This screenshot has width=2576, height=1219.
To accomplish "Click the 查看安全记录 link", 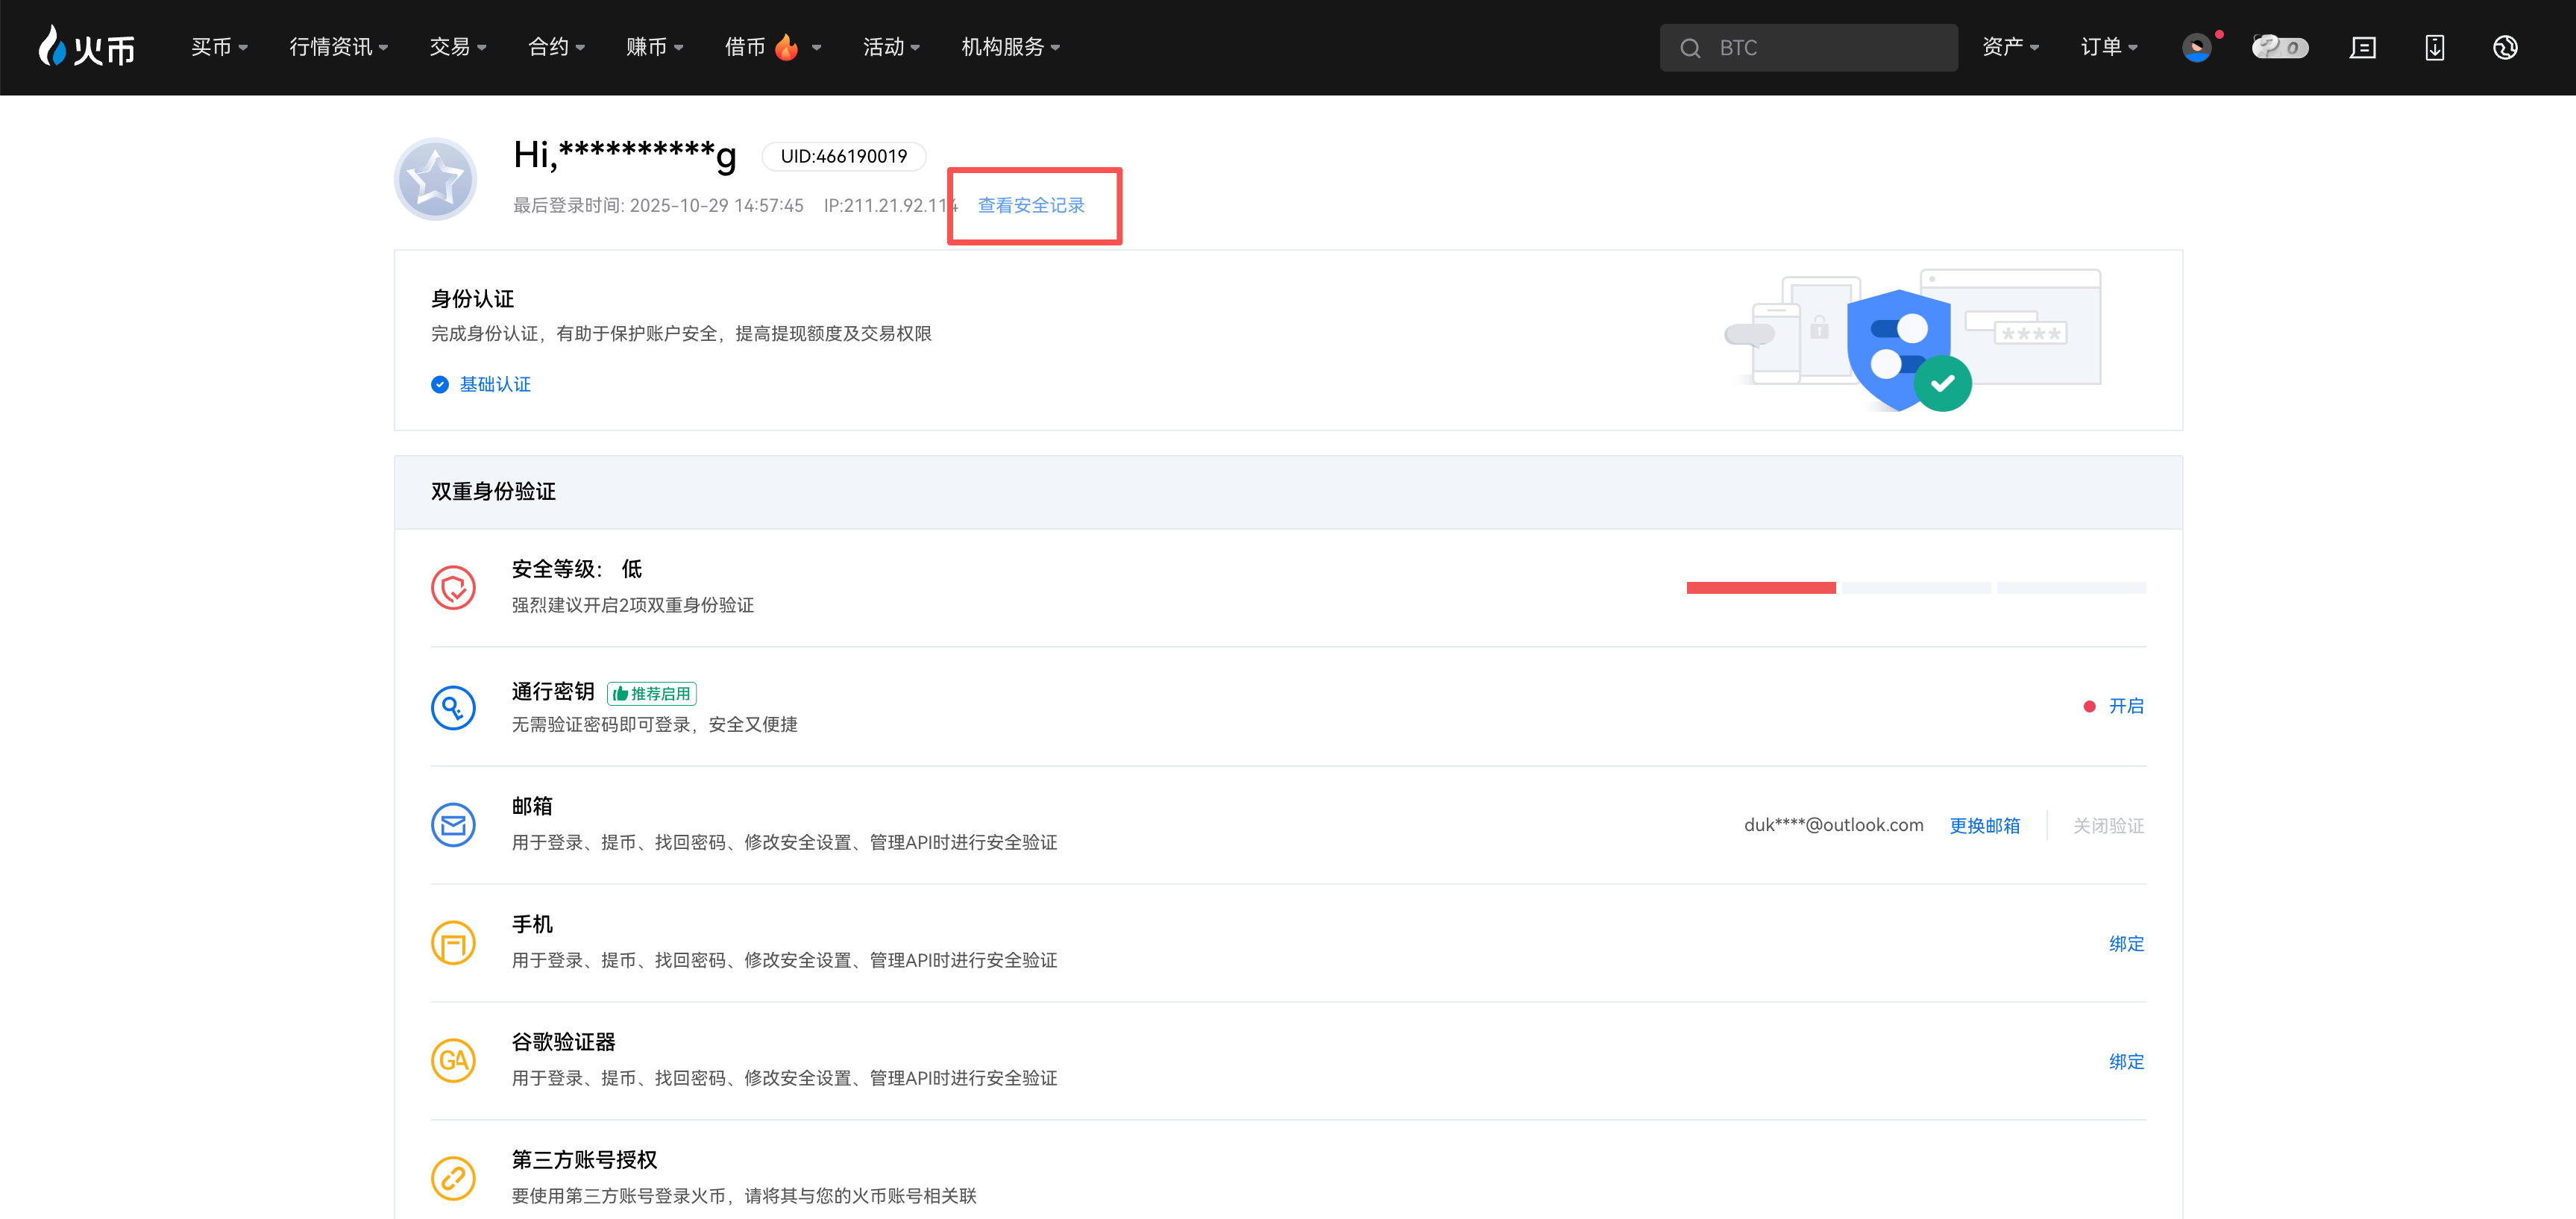I will click(x=1031, y=205).
